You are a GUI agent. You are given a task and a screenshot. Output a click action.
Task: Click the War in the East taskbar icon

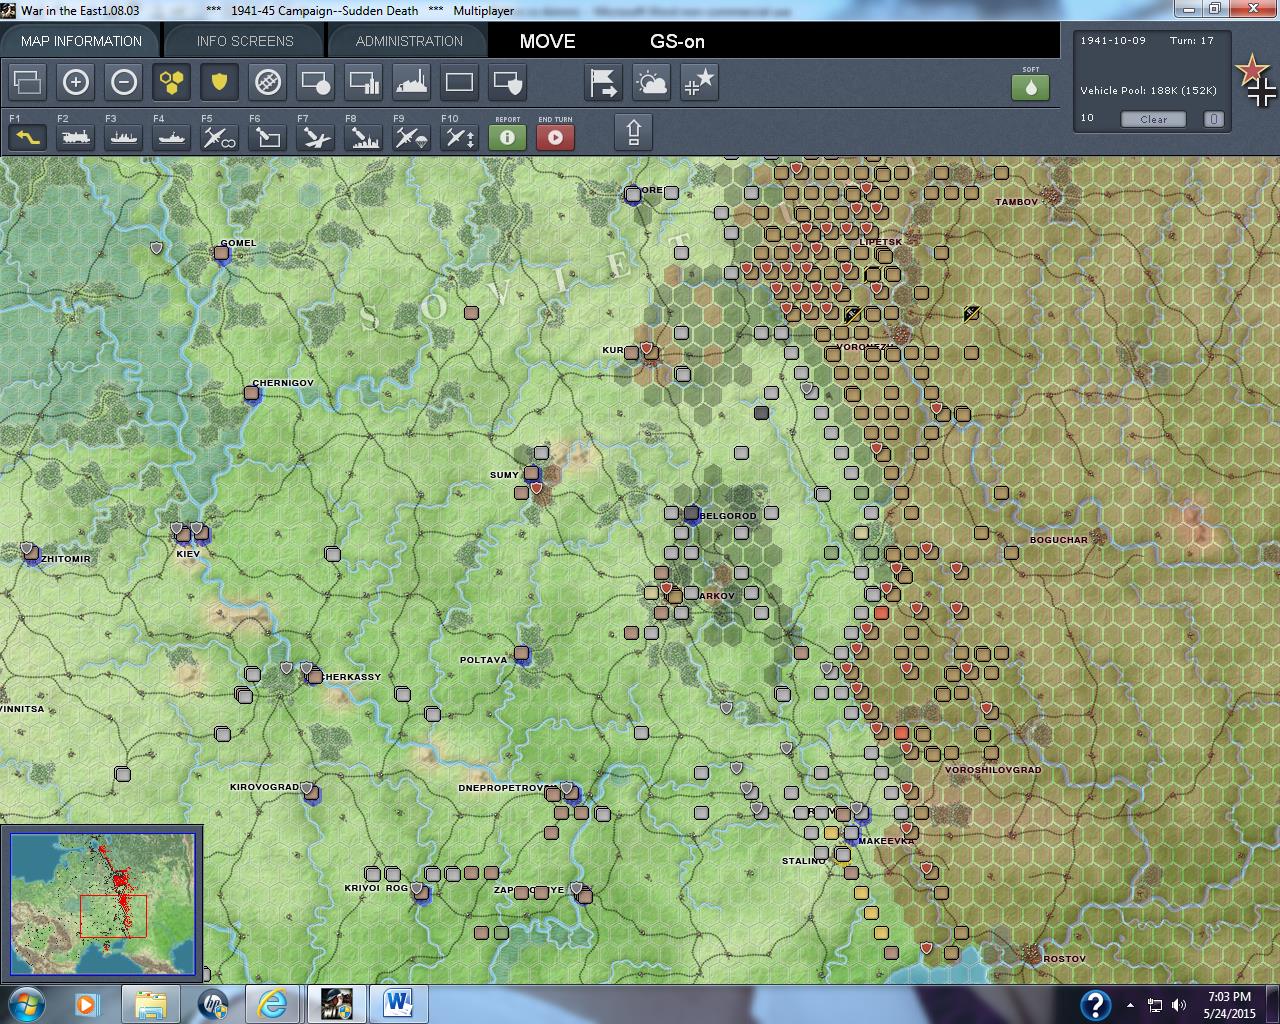point(335,1003)
